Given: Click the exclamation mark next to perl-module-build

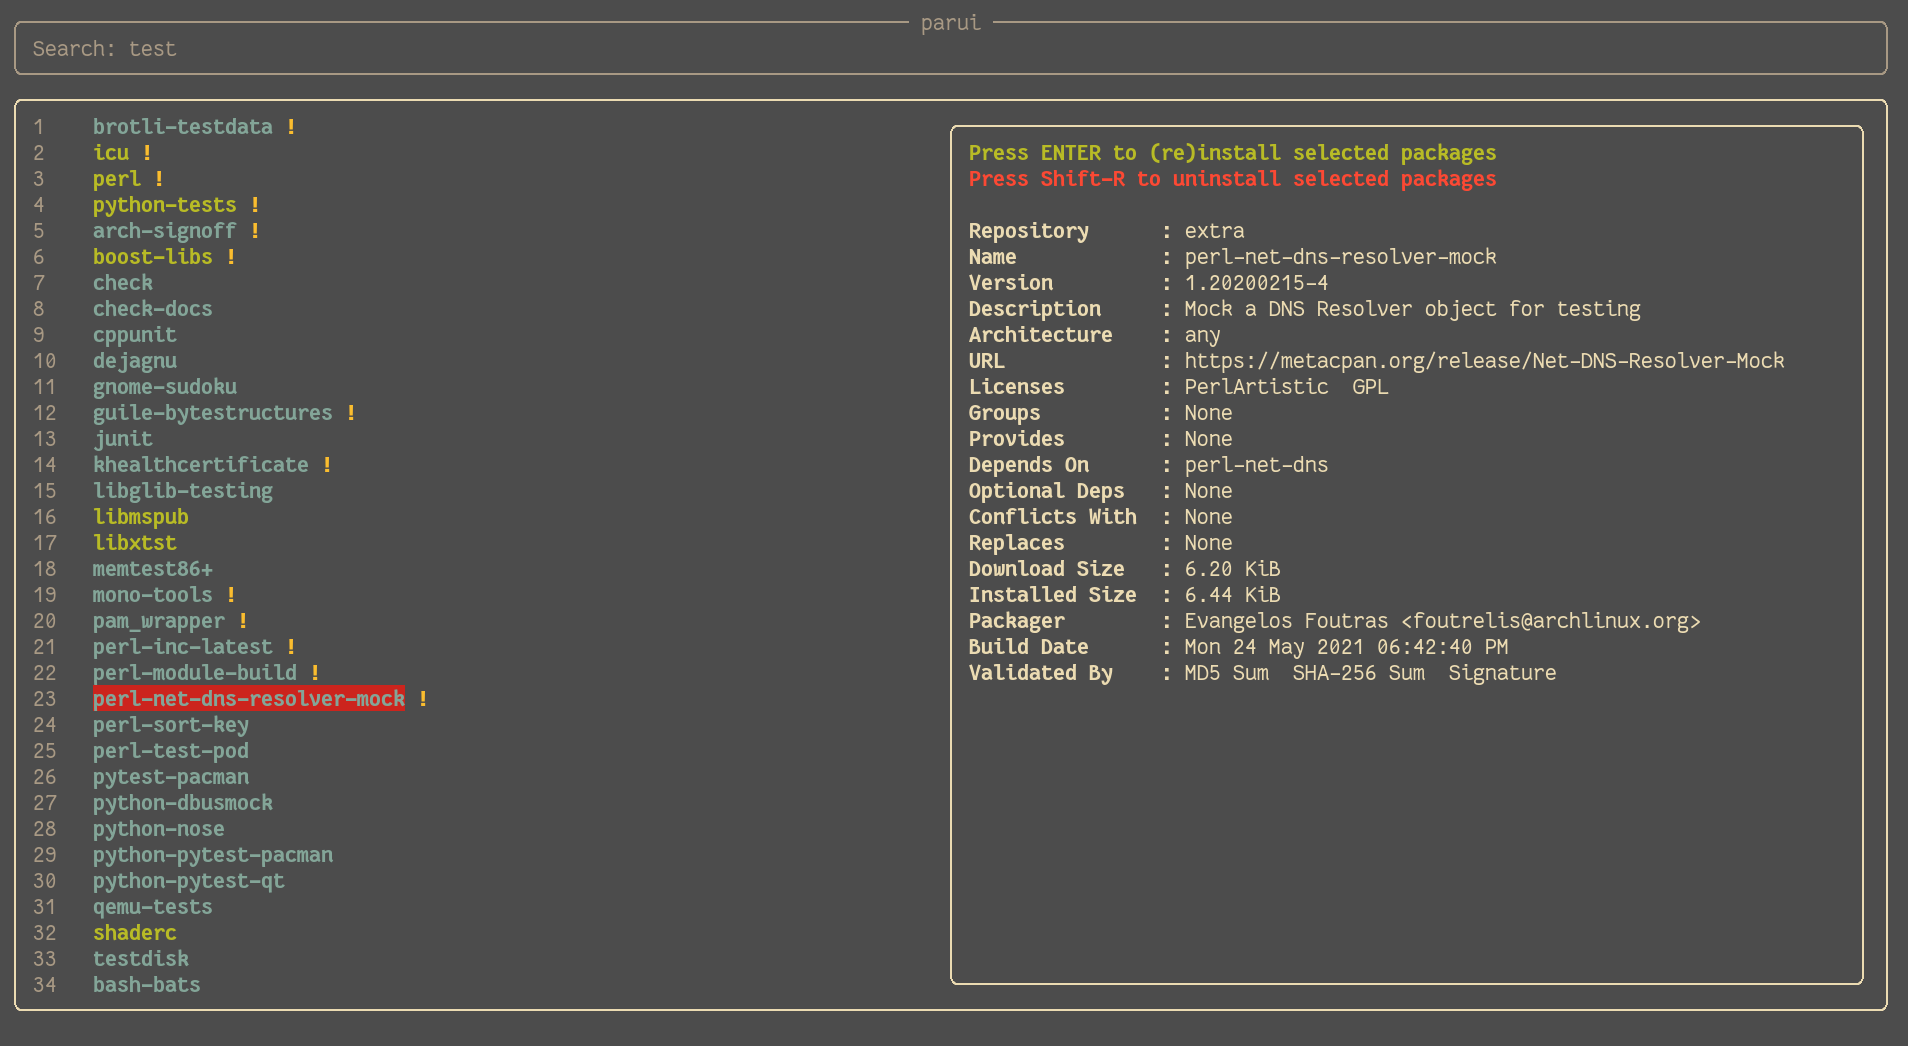Looking at the screenshot, I should tap(315, 673).
